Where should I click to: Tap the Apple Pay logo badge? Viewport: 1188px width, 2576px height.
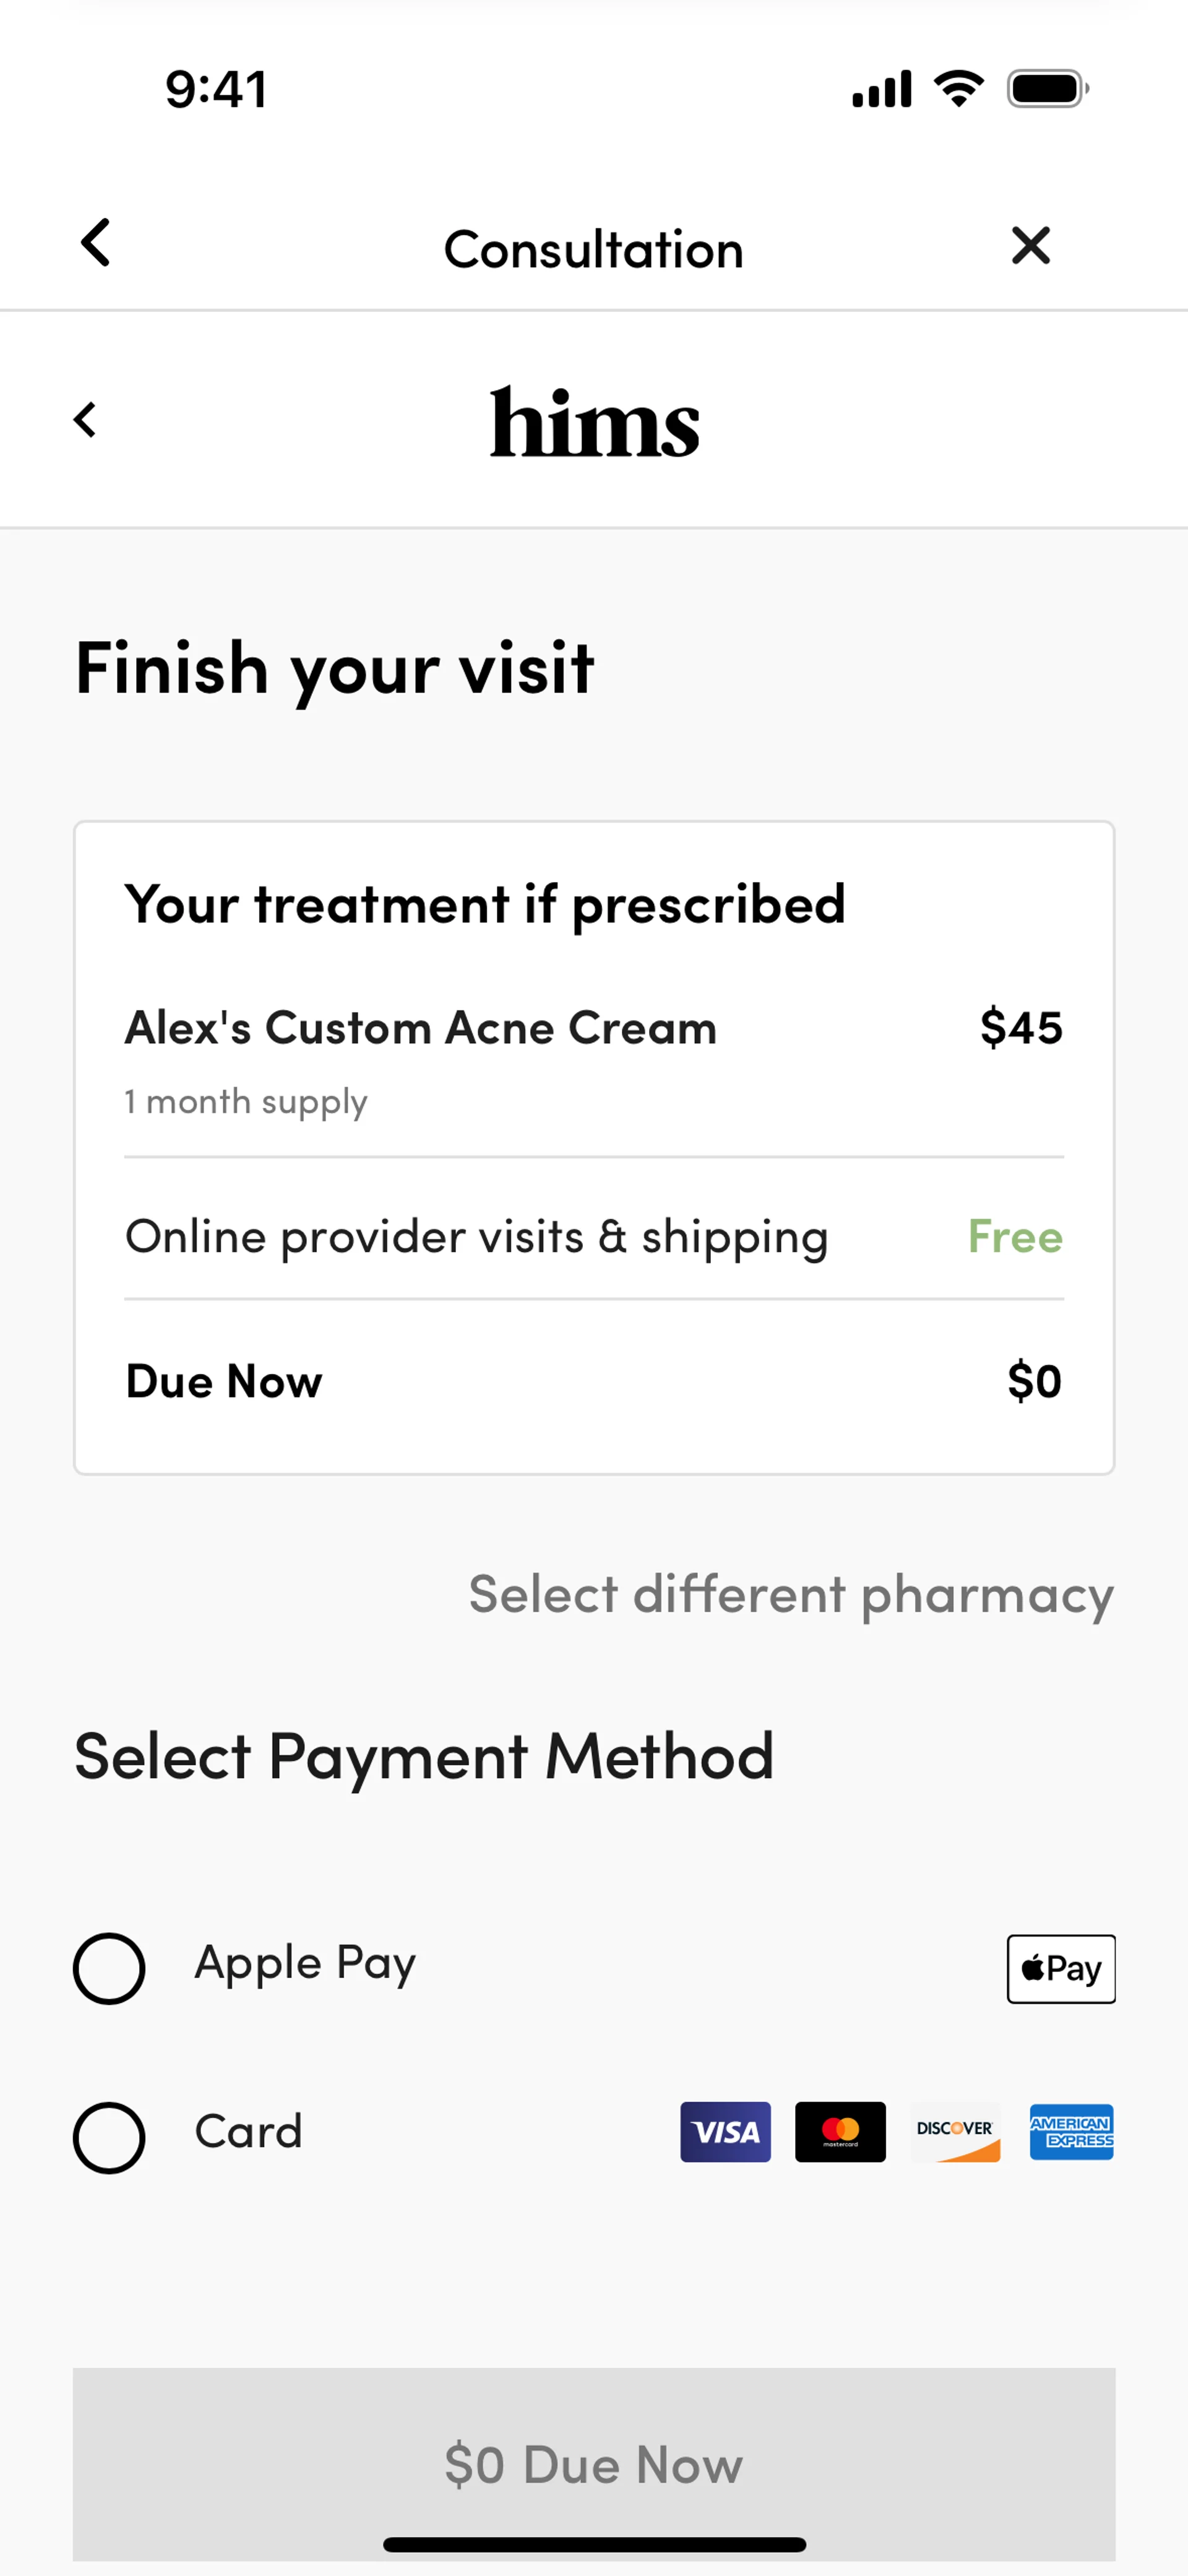click(1060, 1968)
